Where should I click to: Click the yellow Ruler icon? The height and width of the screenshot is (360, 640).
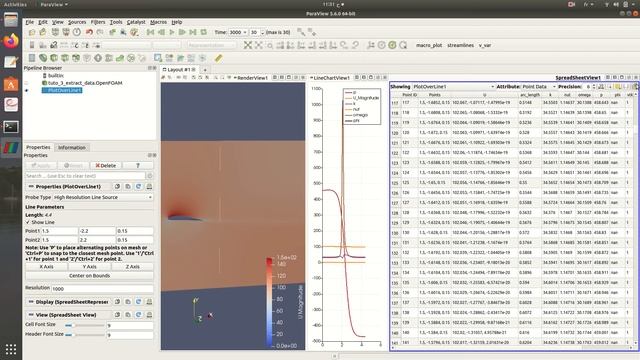219,58
